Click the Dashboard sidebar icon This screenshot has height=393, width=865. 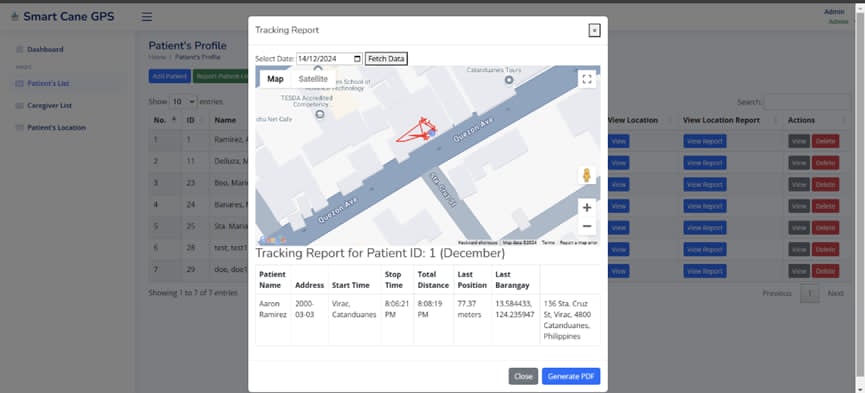(20, 50)
